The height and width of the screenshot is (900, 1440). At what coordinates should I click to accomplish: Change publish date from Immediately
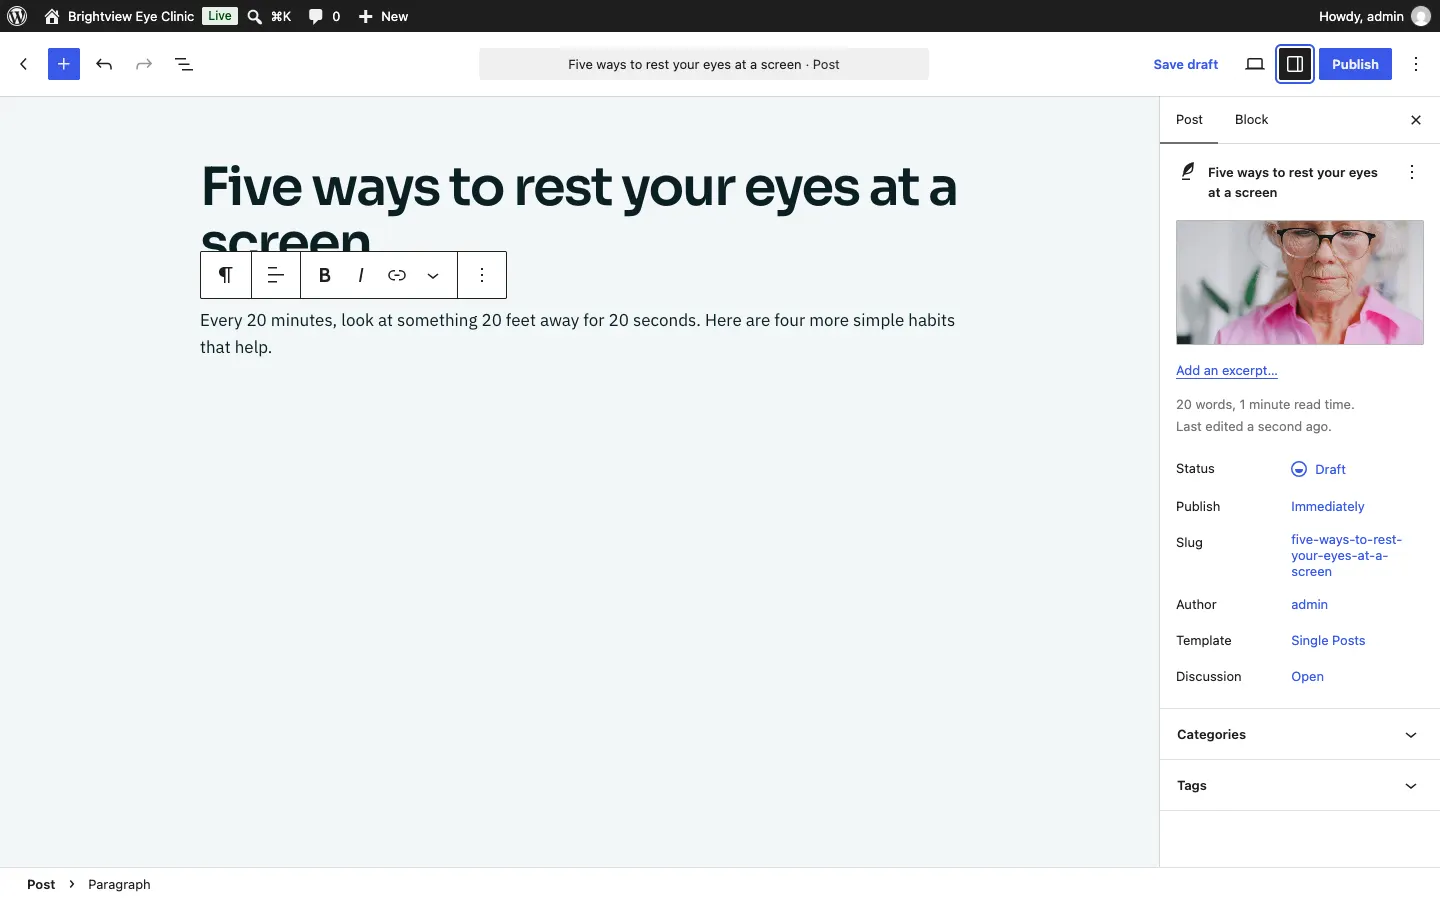[1328, 507]
